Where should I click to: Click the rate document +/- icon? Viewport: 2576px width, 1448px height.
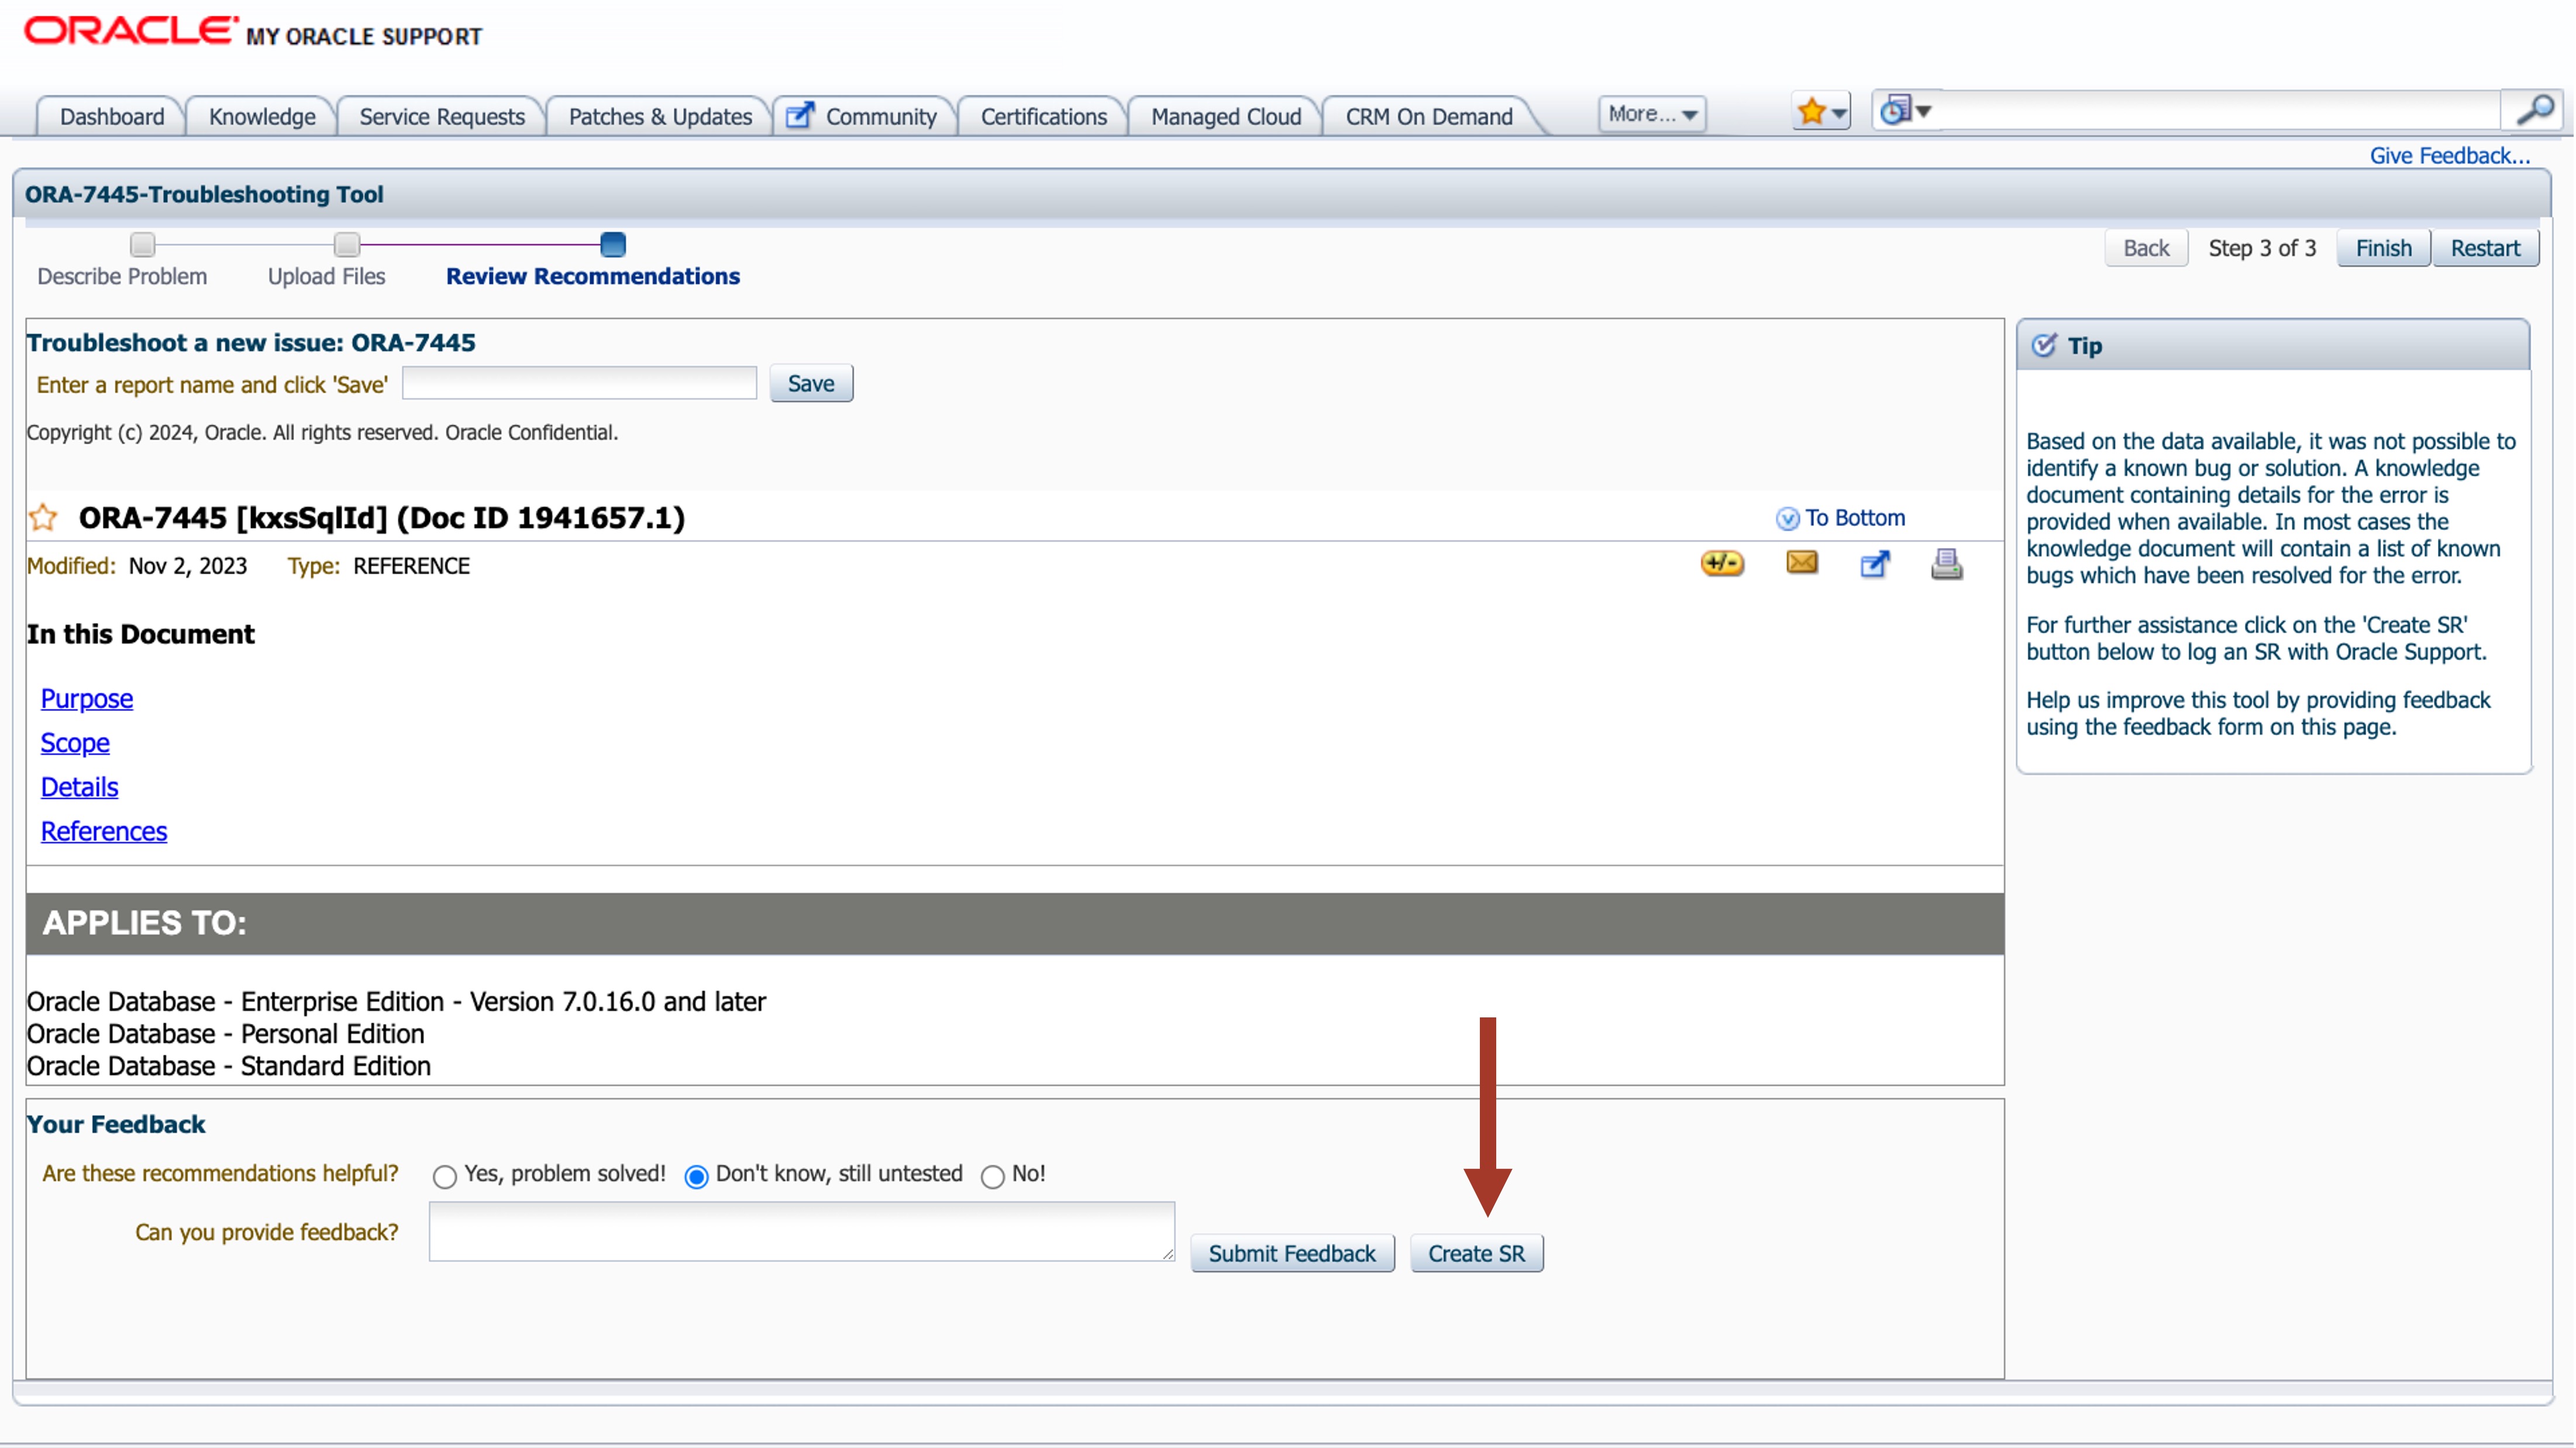coord(1721,564)
